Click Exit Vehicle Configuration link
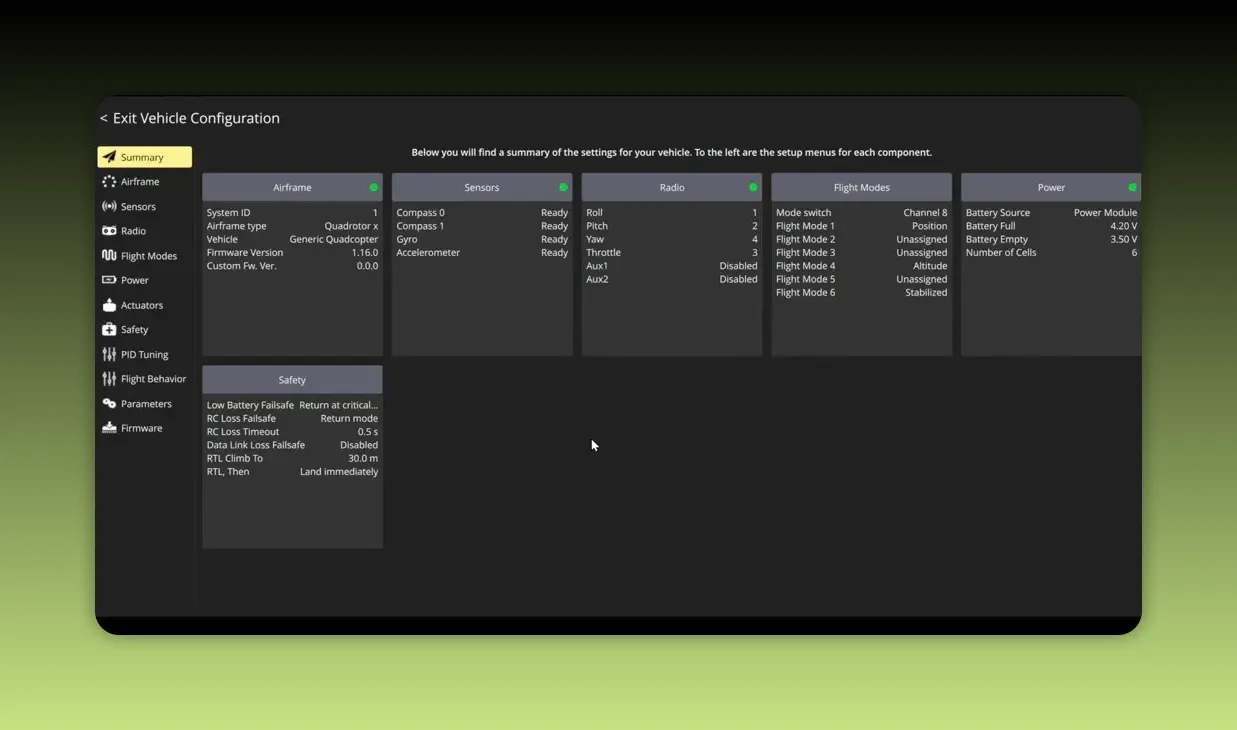1237x730 pixels. [190, 118]
